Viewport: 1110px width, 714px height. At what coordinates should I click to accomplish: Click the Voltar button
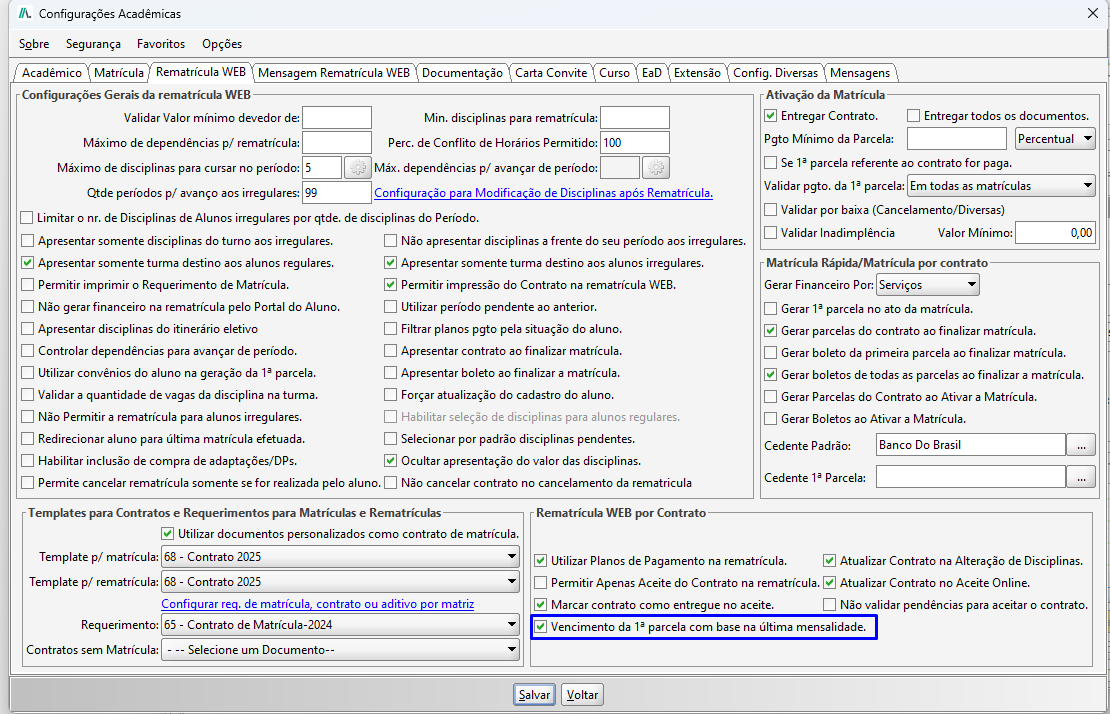click(x=582, y=695)
